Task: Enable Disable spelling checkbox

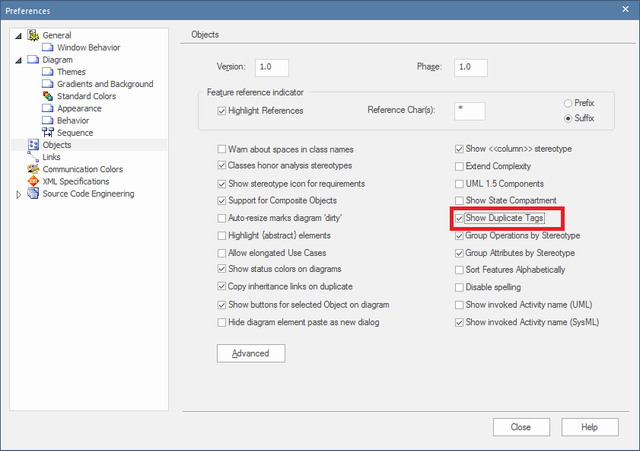Action: [x=459, y=287]
